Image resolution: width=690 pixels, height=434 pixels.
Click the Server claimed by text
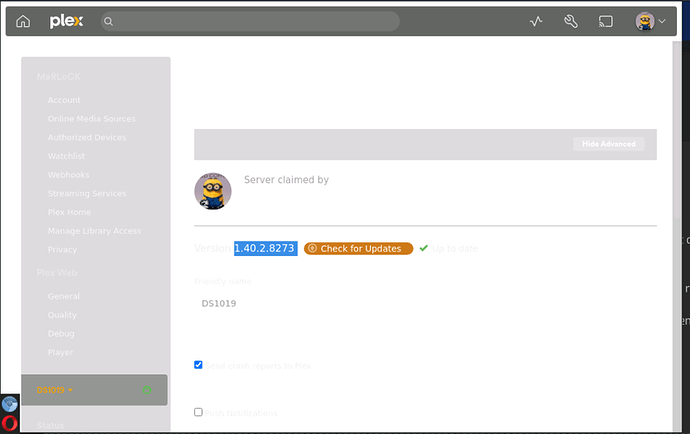[x=286, y=180]
